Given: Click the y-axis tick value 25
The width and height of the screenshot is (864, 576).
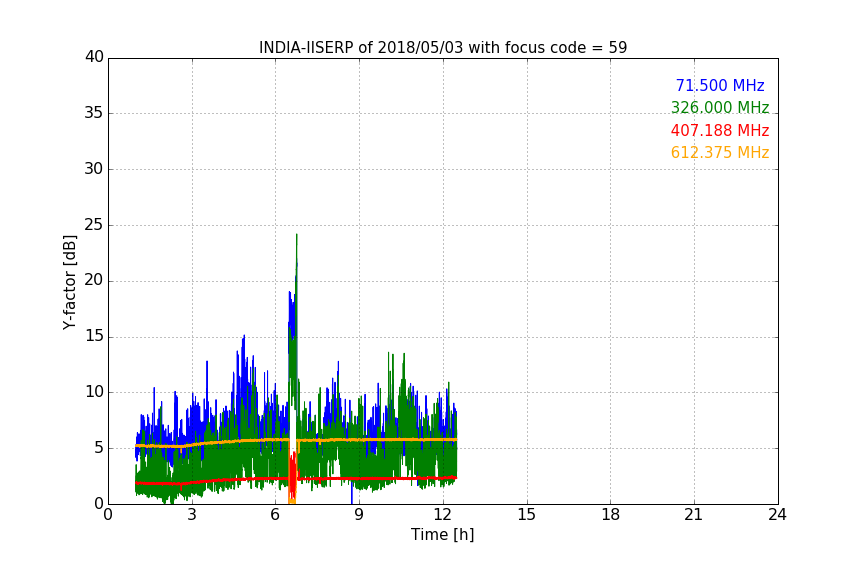Looking at the screenshot, I should 94,224.
